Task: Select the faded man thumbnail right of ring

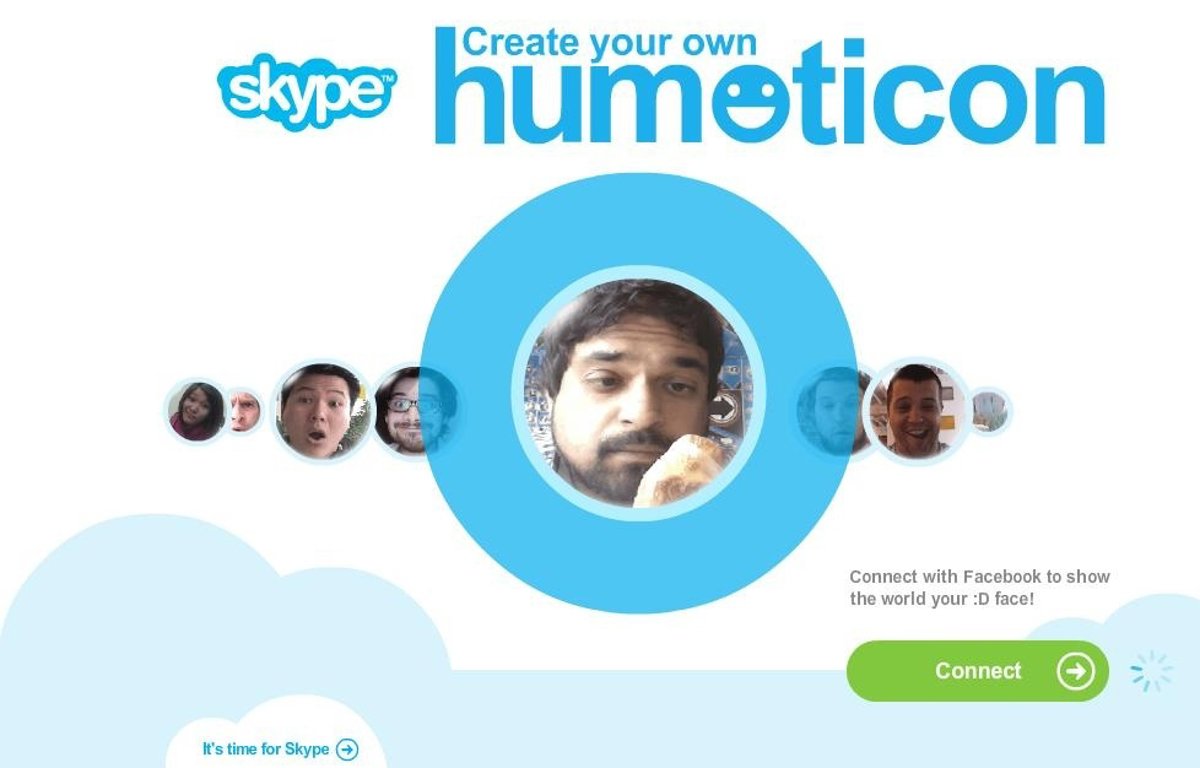Action: 832,410
